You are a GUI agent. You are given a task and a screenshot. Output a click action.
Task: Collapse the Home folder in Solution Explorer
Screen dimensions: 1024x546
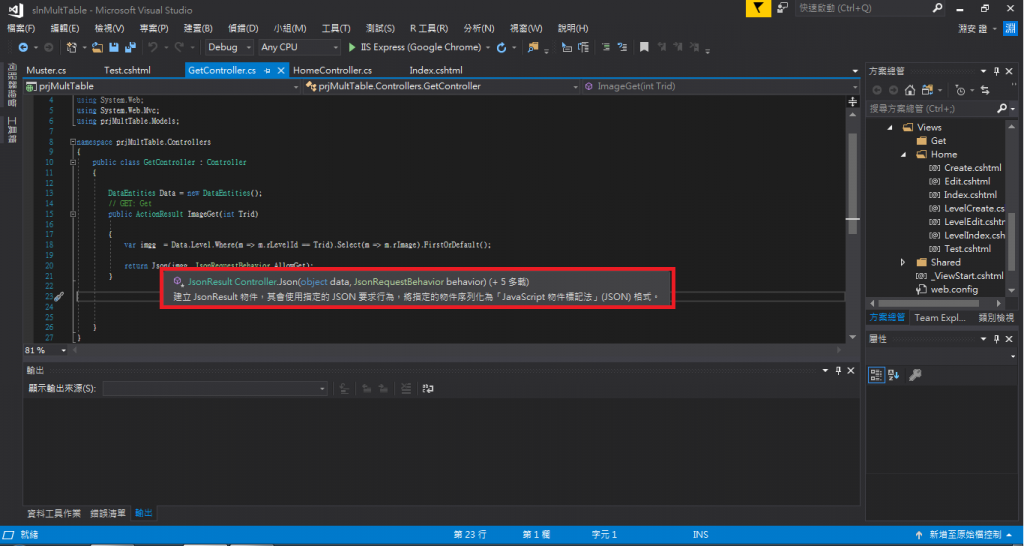point(903,155)
